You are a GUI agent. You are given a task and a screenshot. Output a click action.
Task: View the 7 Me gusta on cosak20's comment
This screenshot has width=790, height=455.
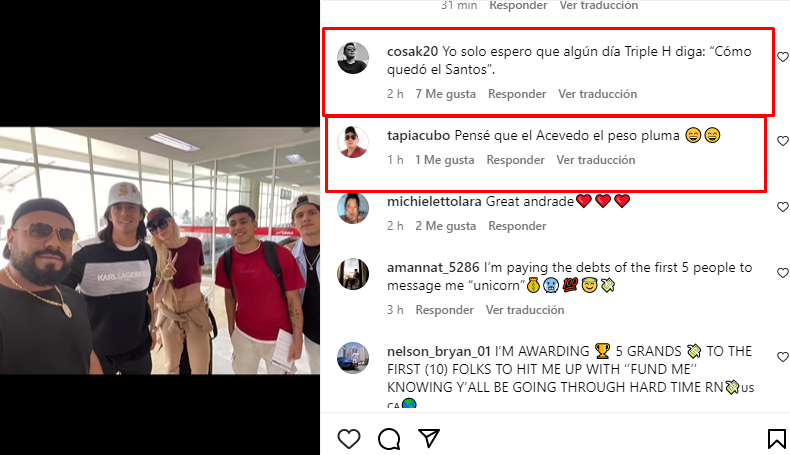click(445, 94)
